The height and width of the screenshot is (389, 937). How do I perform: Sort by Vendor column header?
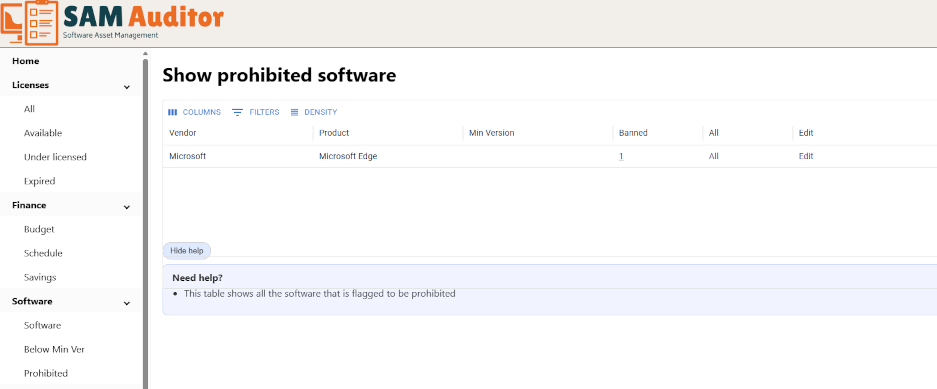click(x=183, y=133)
